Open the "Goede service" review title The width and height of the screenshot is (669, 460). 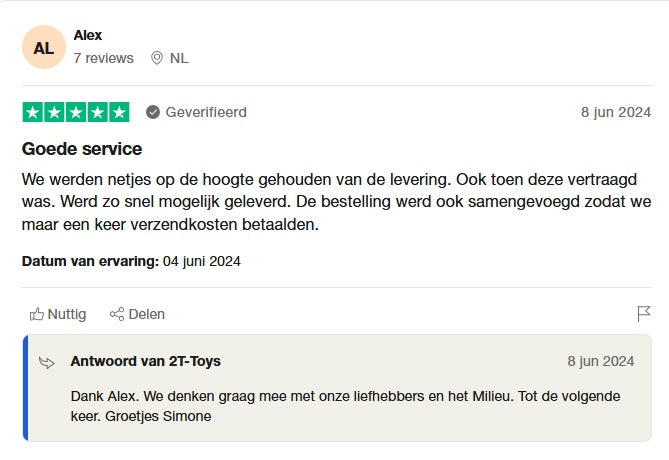coord(82,149)
